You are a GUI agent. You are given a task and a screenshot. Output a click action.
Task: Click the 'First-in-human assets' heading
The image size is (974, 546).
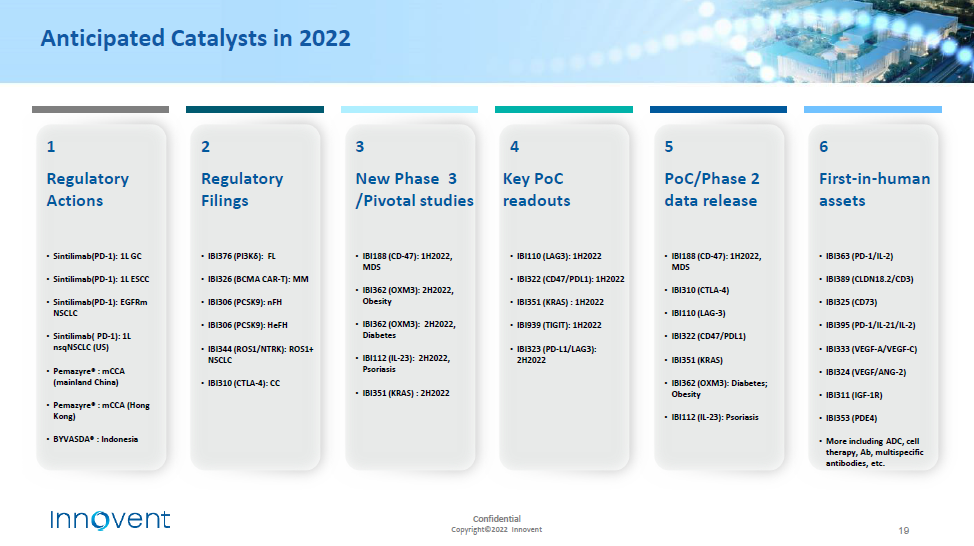click(875, 189)
